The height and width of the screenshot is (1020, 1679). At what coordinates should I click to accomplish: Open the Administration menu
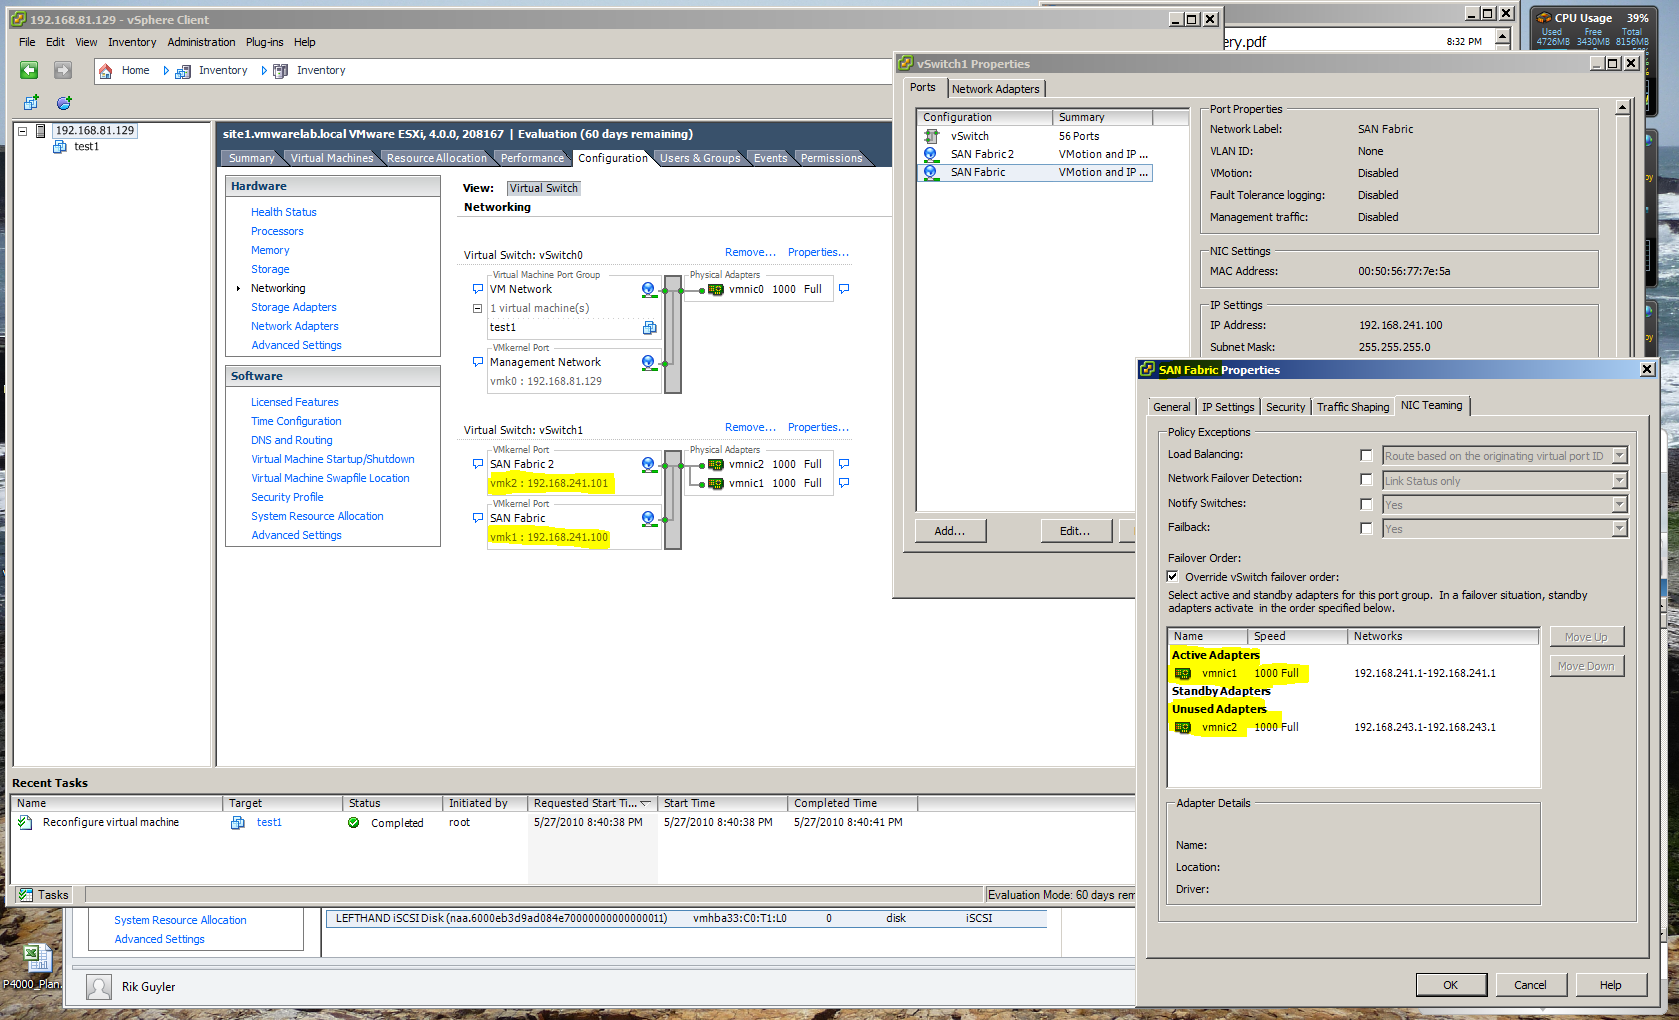tap(201, 42)
